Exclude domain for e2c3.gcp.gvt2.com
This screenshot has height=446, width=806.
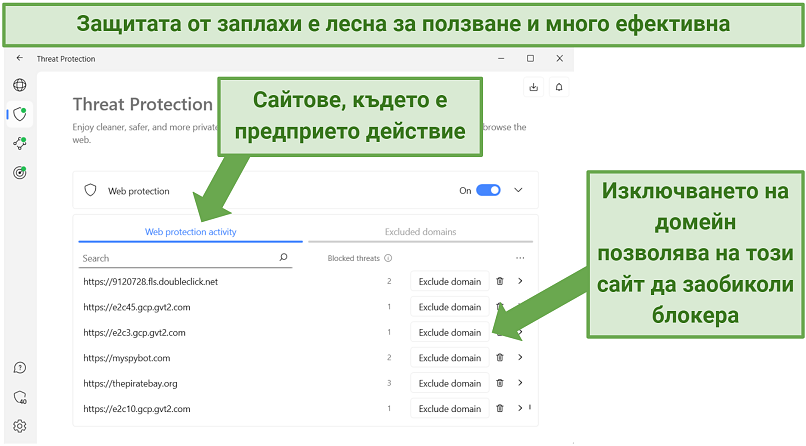click(450, 332)
